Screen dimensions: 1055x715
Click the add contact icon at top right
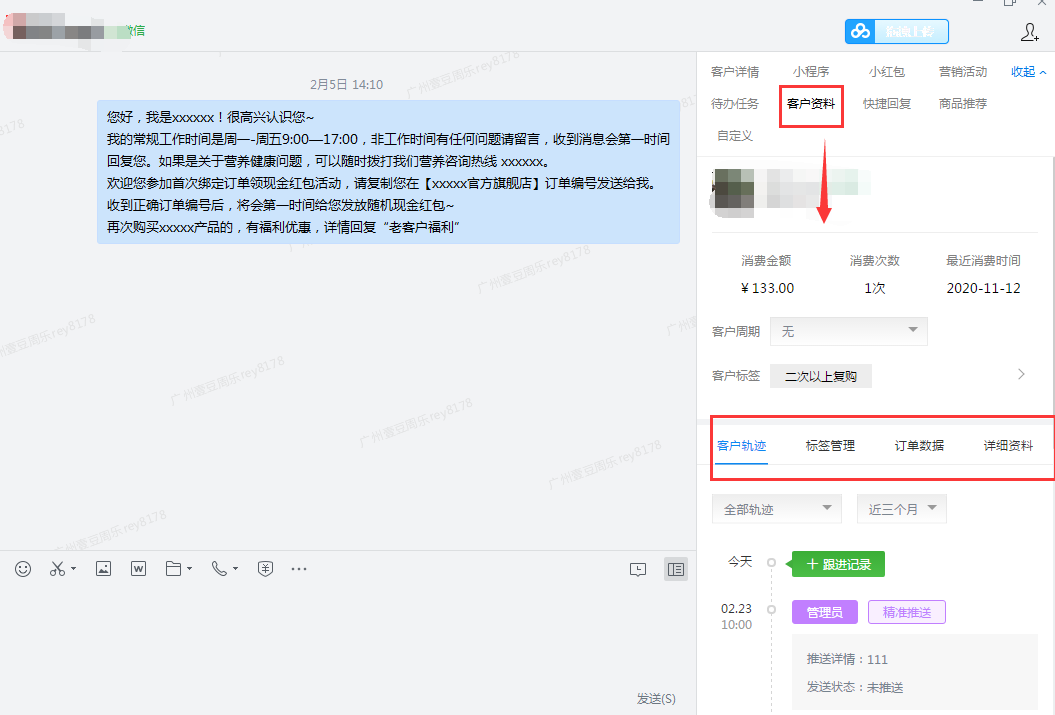tap(1029, 32)
